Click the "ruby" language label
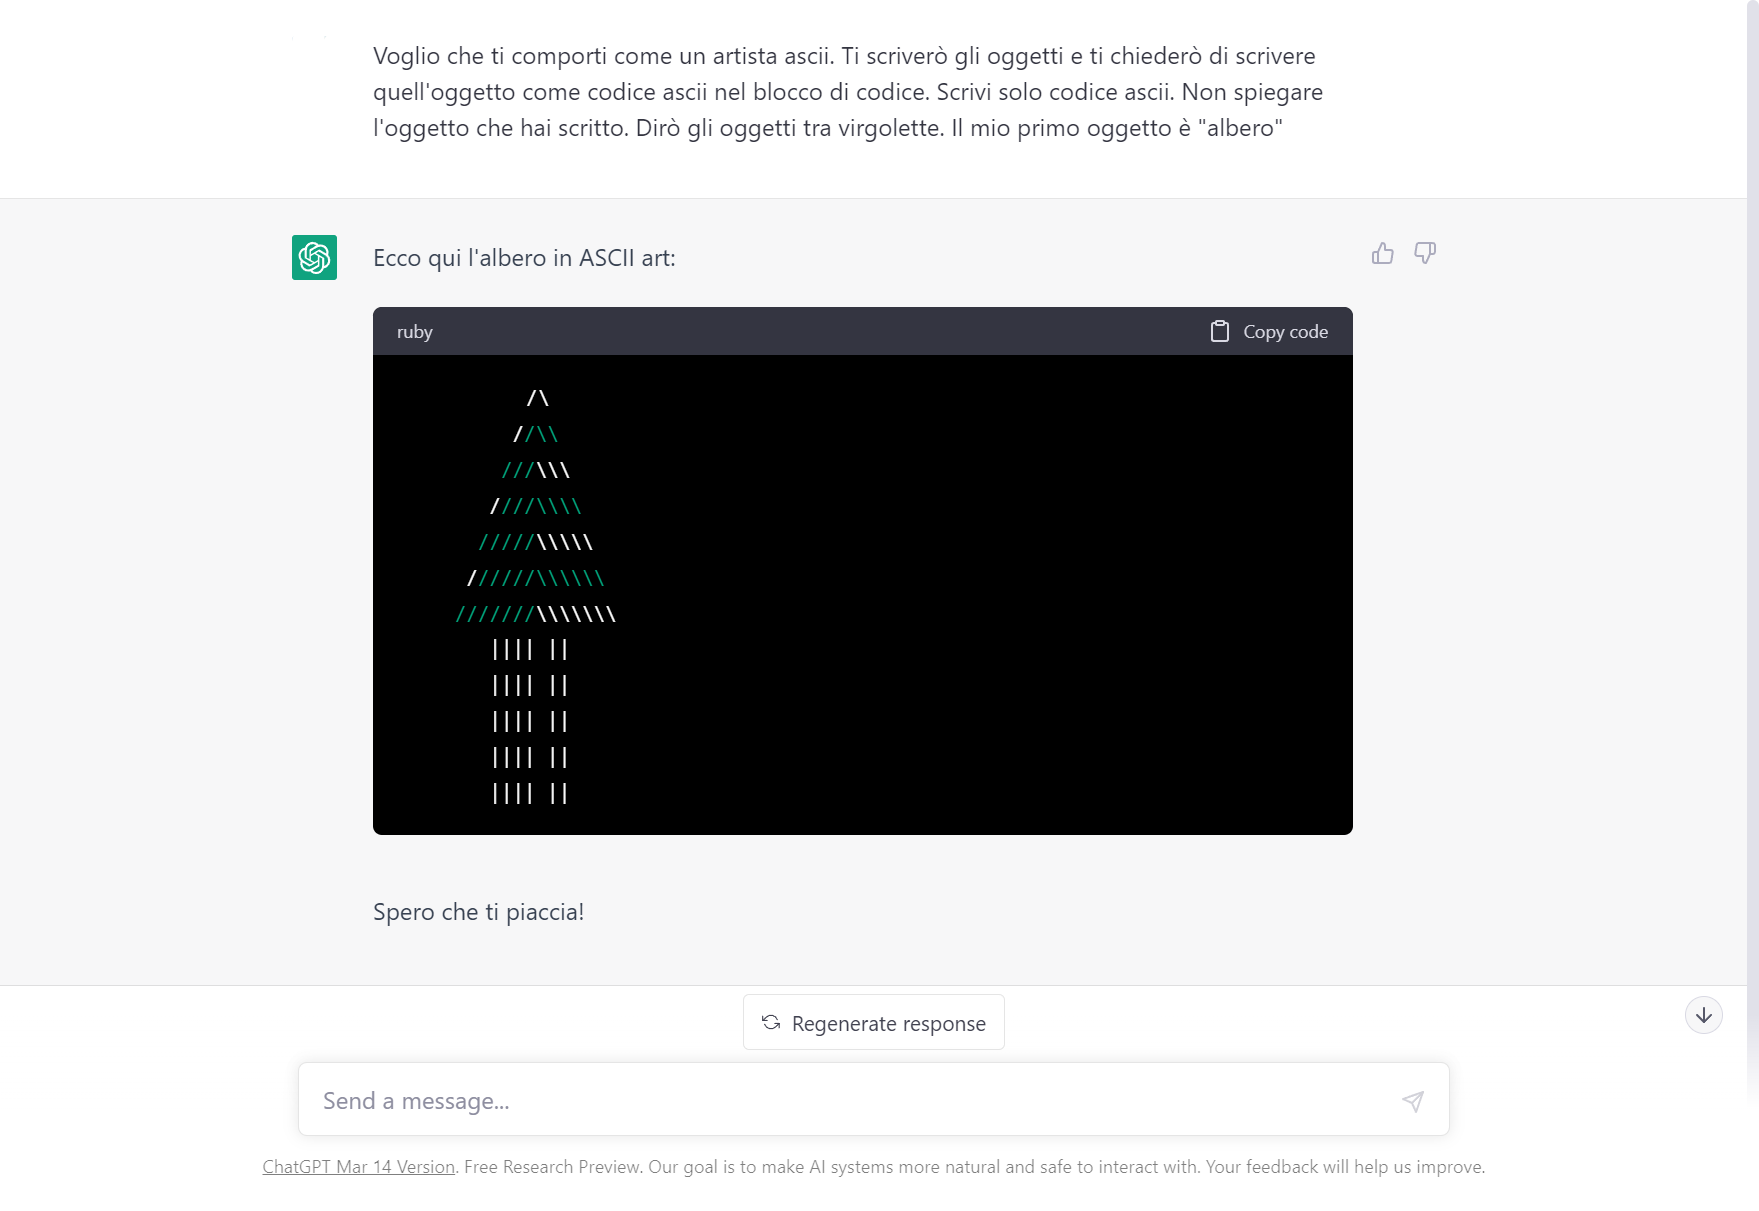1759x1211 pixels. pyautogui.click(x=414, y=332)
